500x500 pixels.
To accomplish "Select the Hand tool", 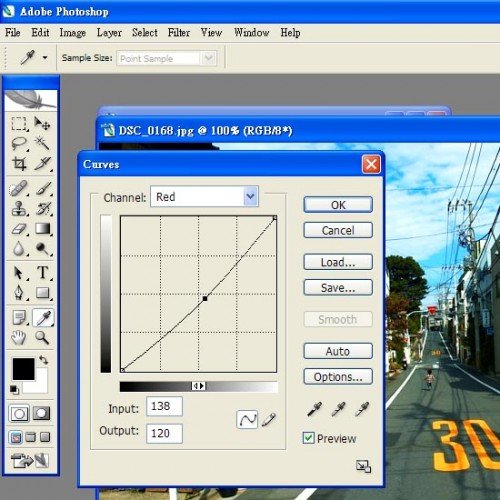I will pyautogui.click(x=19, y=337).
